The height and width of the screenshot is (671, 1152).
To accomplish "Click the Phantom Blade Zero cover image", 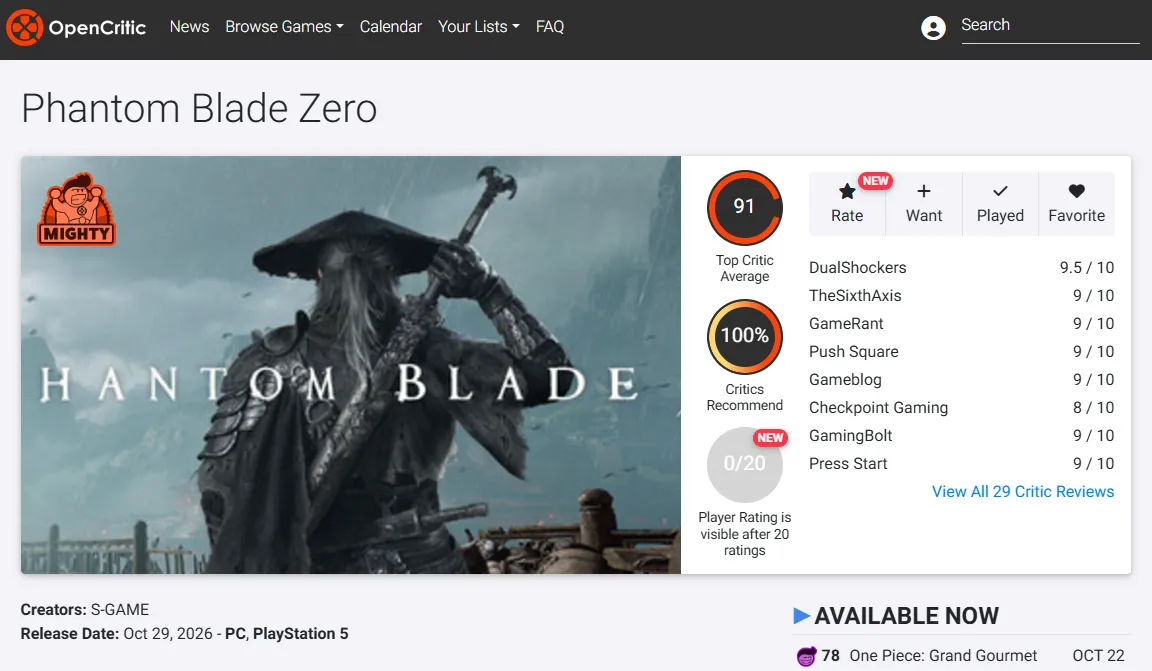I will pyautogui.click(x=350, y=365).
